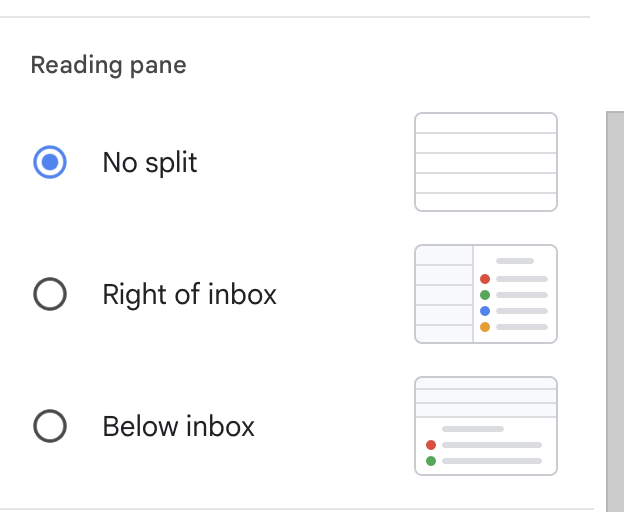Click the "Reading pane" section heading
Screen dimensions: 630x512
coord(108,66)
